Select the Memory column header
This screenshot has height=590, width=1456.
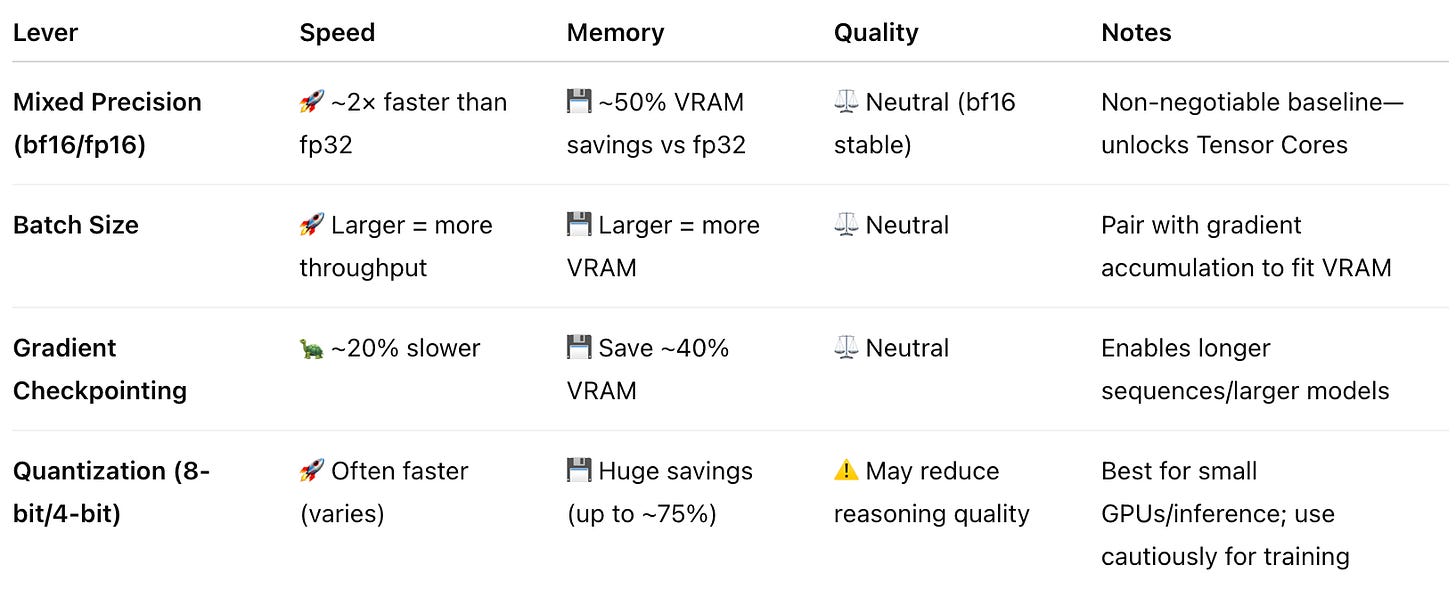(x=615, y=32)
